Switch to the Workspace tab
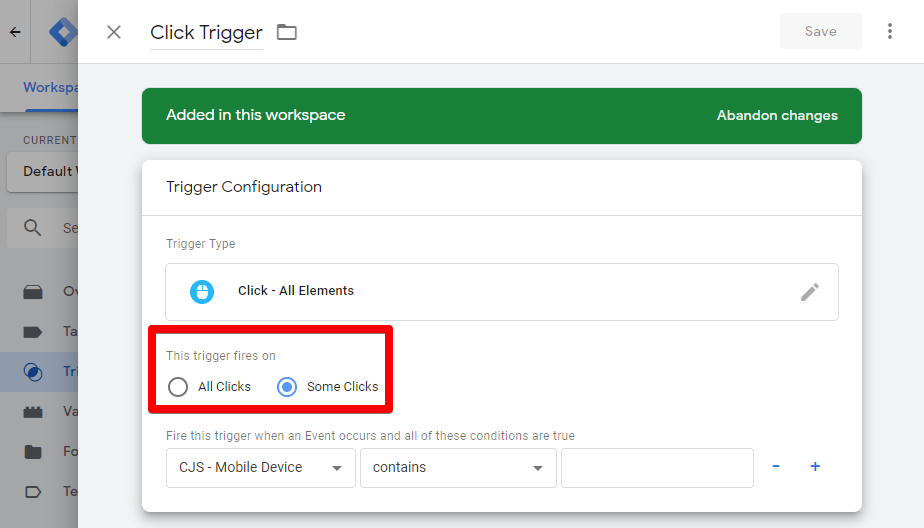924x528 pixels. point(50,87)
